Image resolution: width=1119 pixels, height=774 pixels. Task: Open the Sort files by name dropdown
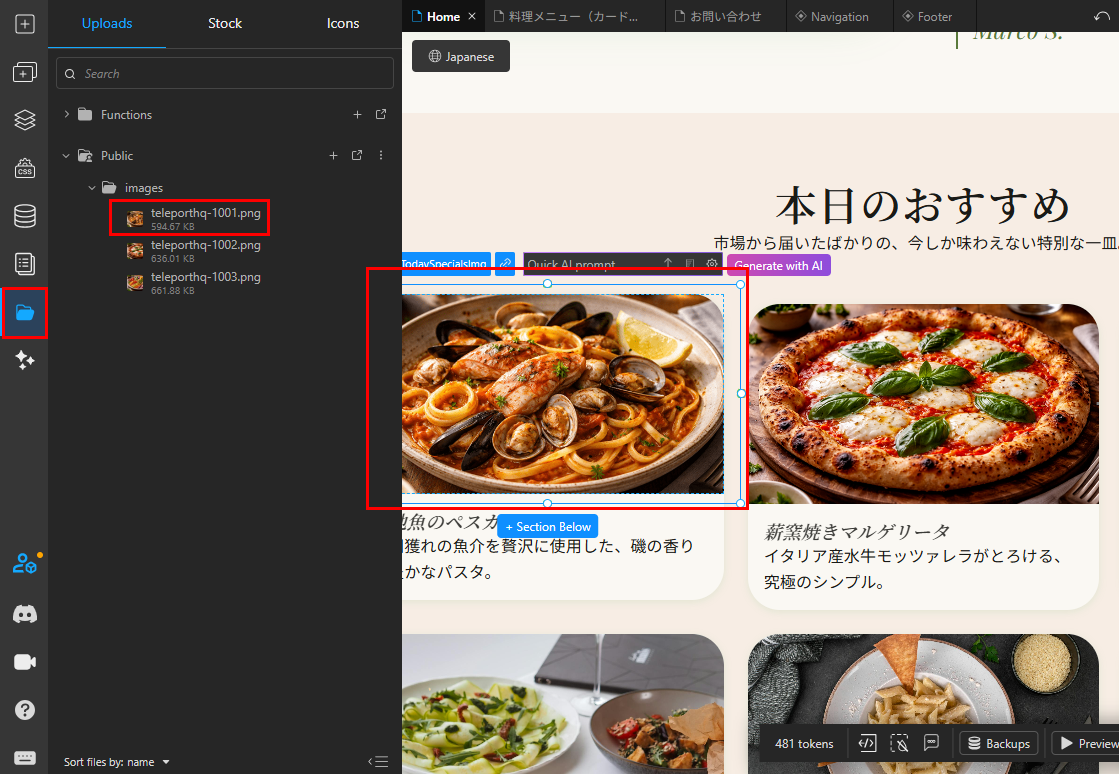click(x=116, y=762)
